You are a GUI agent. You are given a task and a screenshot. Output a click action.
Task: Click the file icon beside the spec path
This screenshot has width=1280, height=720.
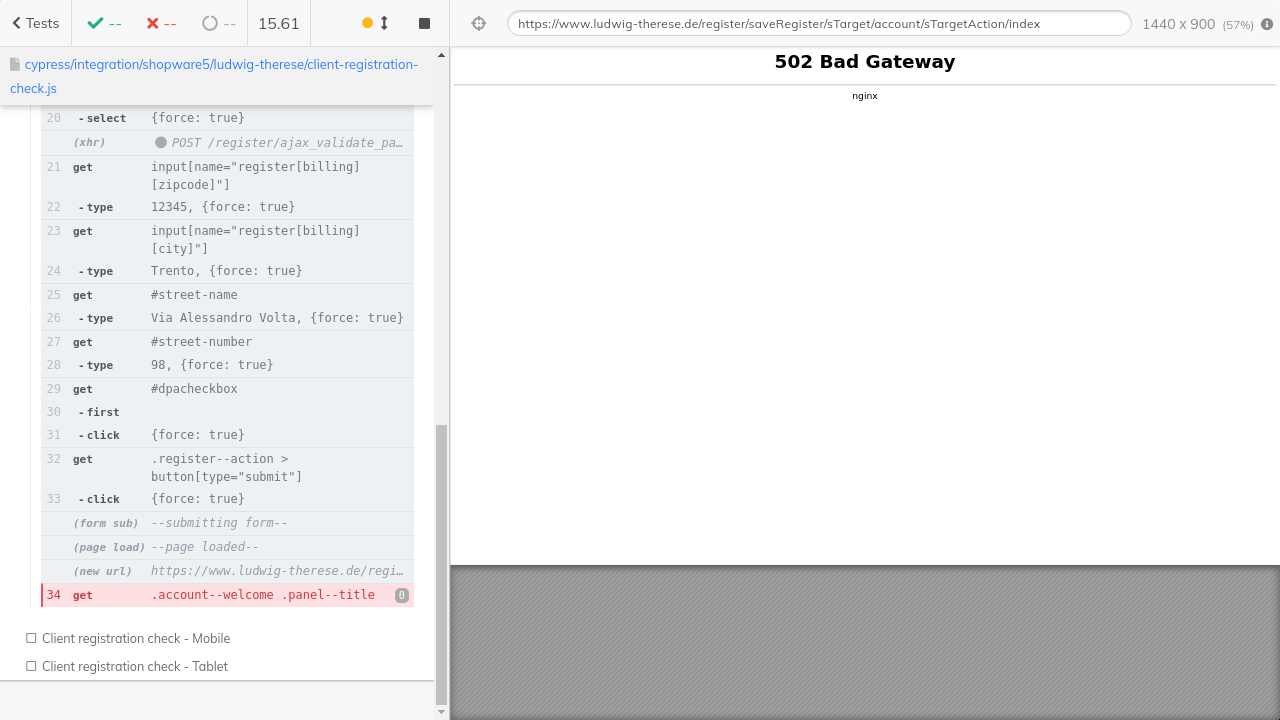[15, 65]
